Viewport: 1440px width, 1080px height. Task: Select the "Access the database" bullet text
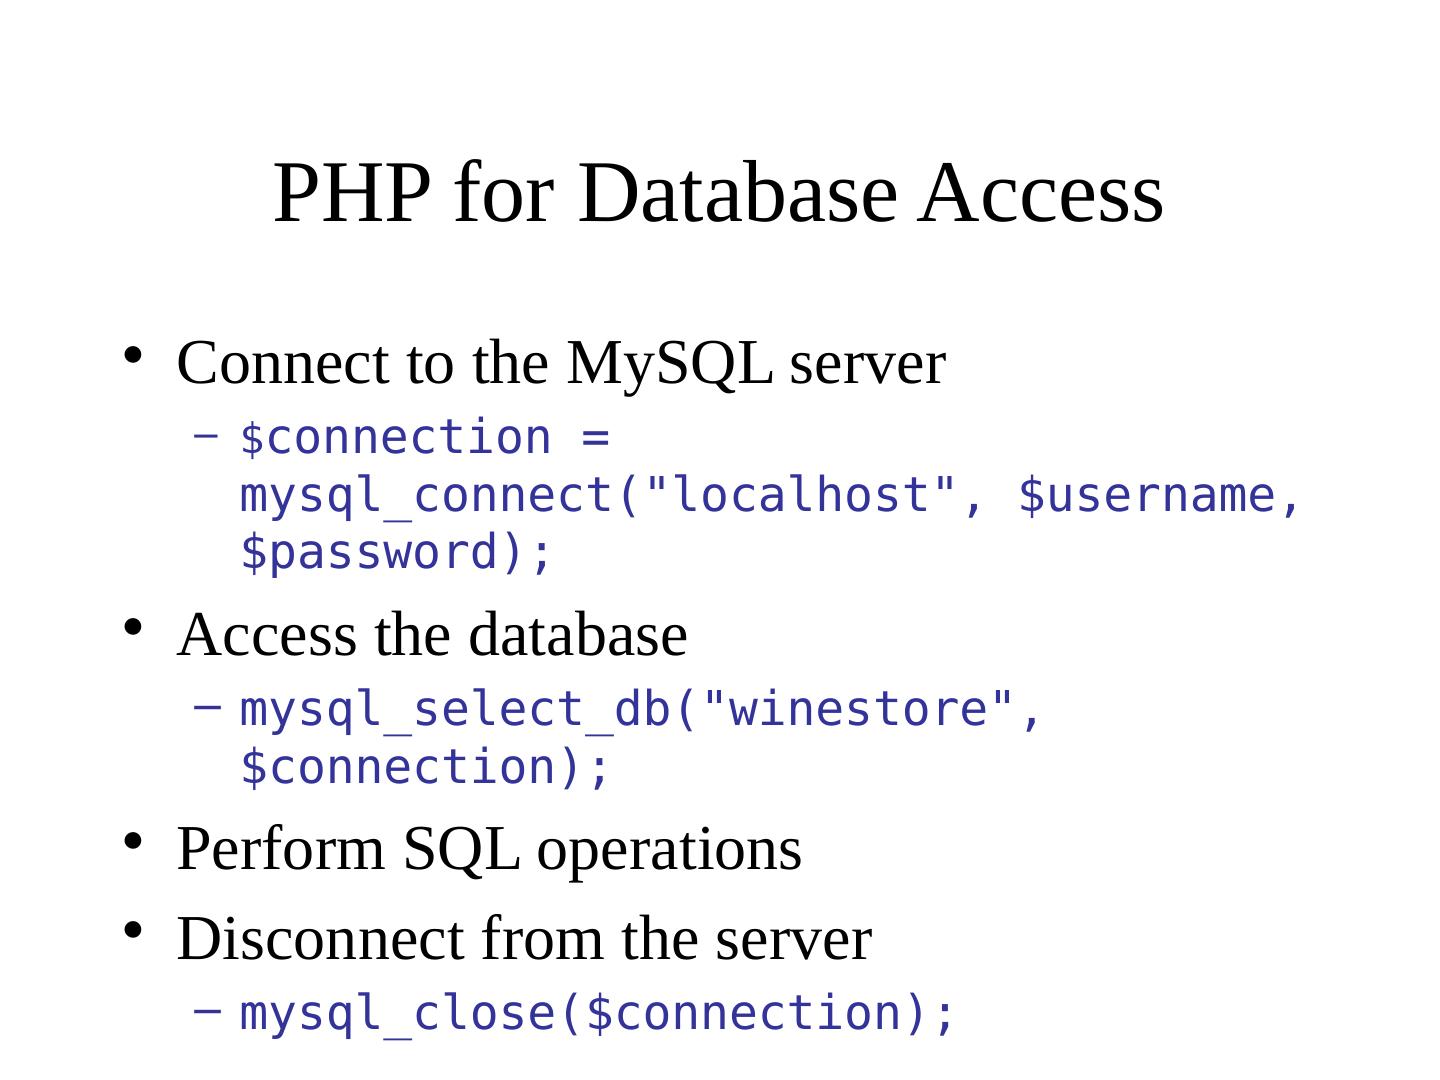coord(432,635)
